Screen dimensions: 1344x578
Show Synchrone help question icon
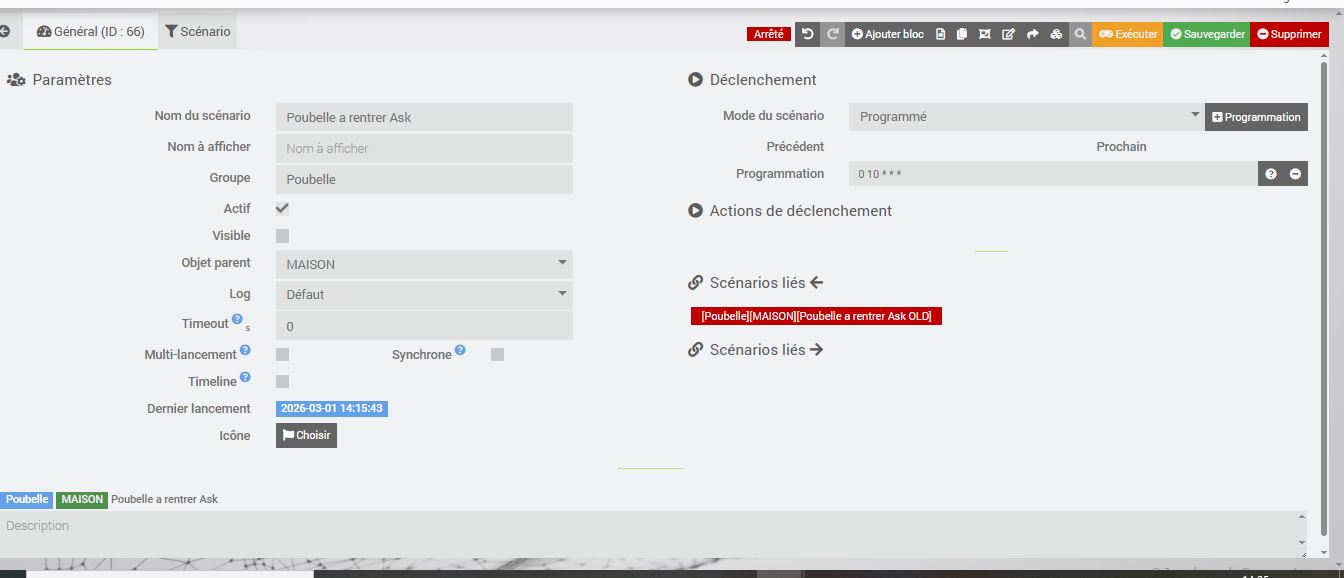tap(460, 350)
